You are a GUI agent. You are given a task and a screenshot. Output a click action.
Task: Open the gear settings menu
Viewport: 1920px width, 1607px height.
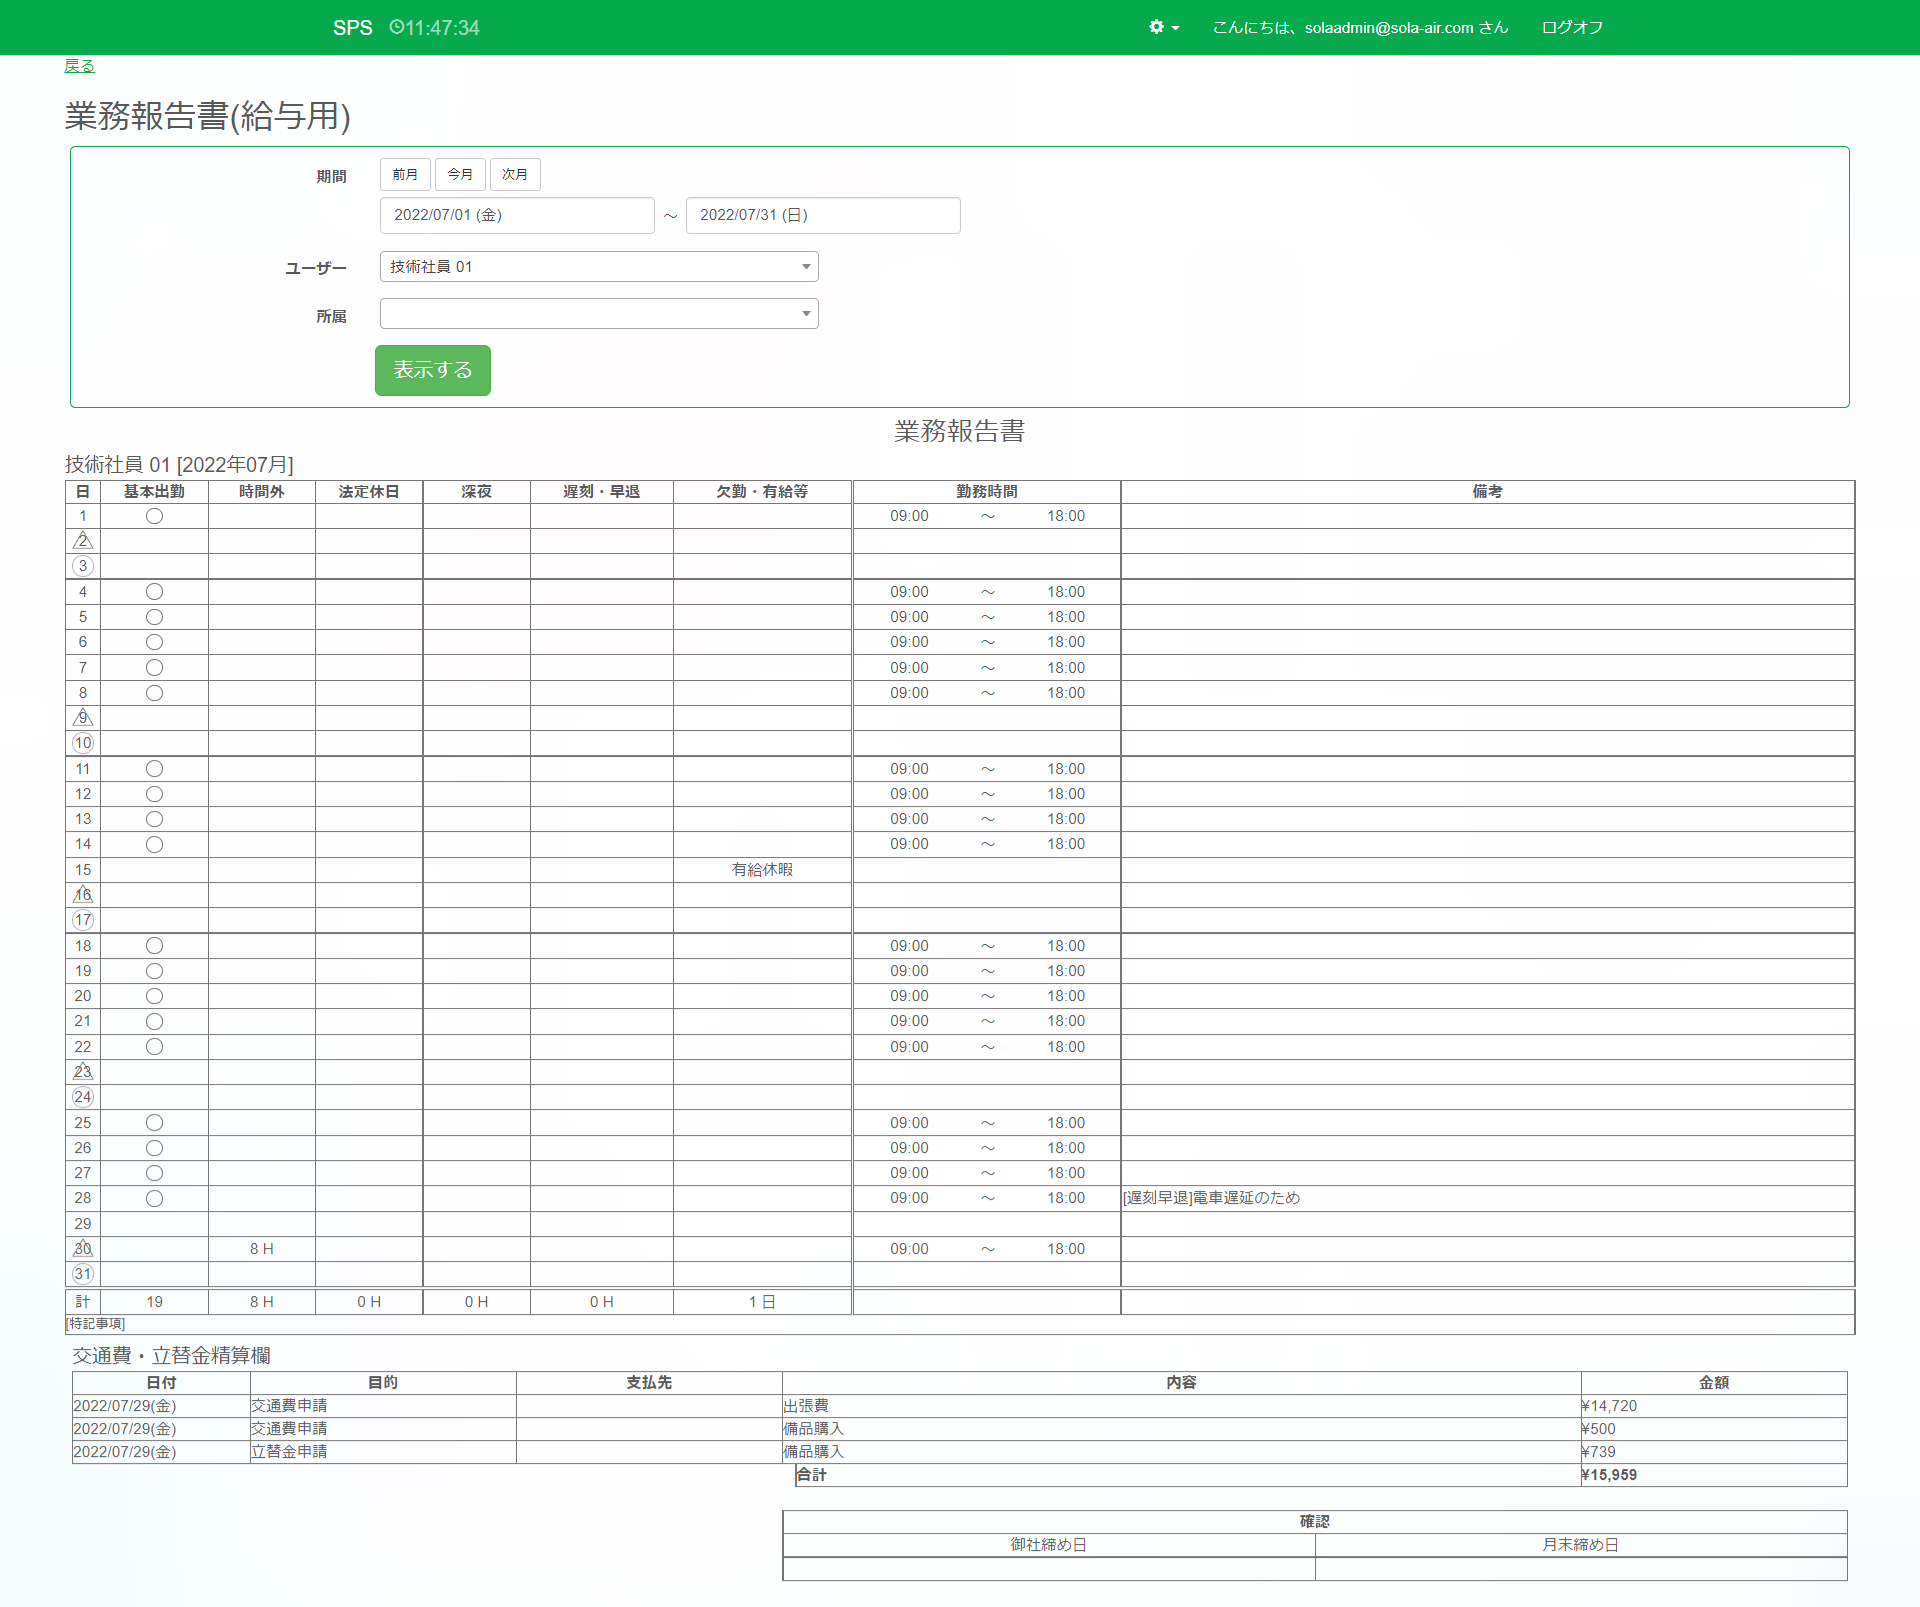1156,27
